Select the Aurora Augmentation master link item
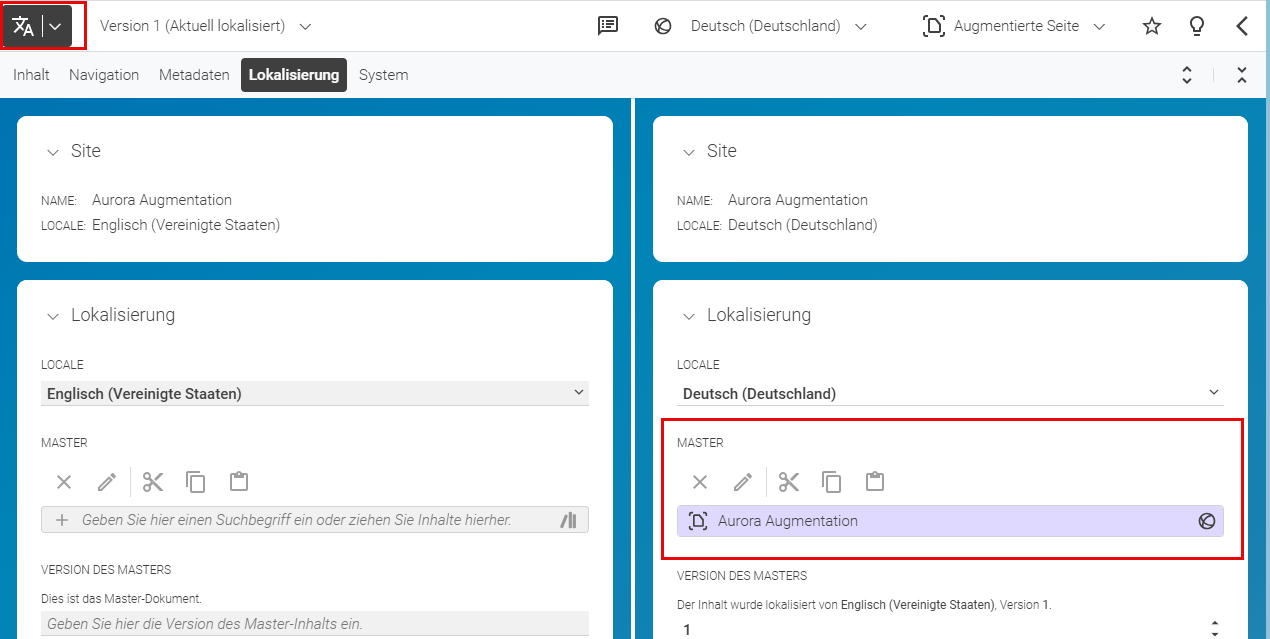The width and height of the screenshot is (1270, 639). coord(950,521)
